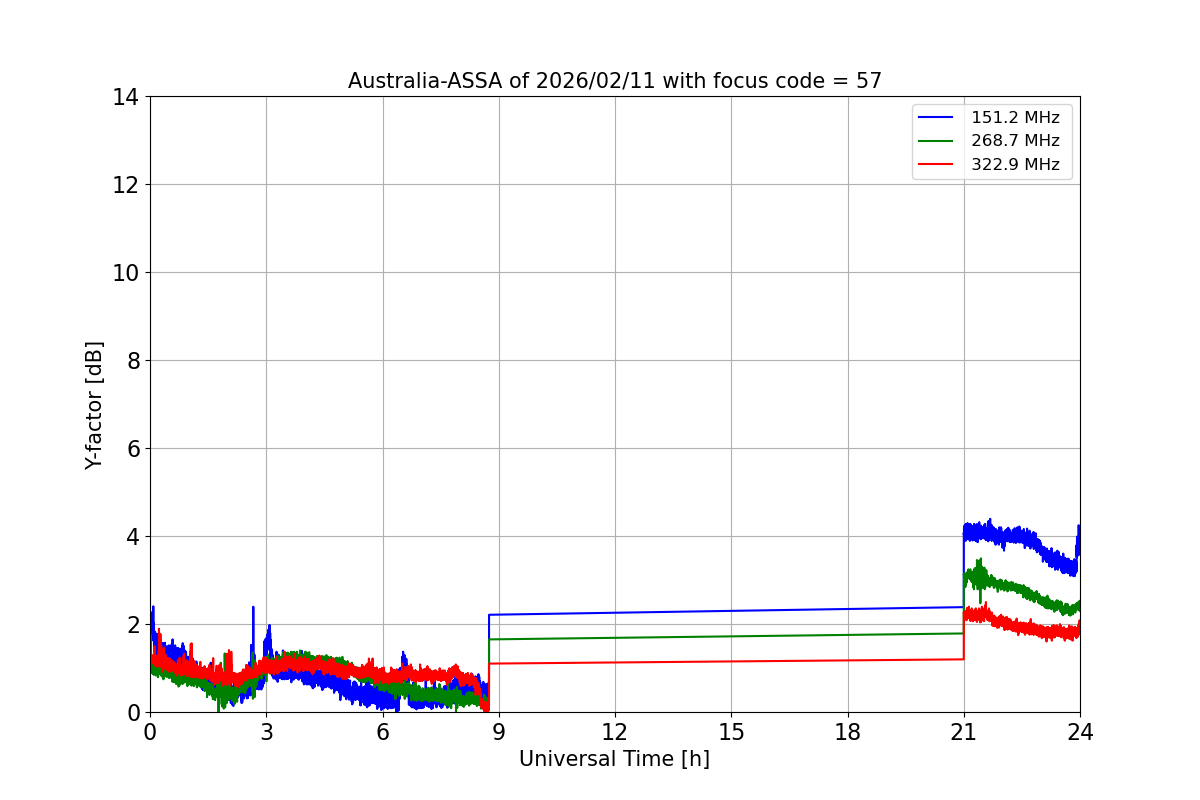
Task: Click x-axis tick label 18
Action: click(x=848, y=732)
